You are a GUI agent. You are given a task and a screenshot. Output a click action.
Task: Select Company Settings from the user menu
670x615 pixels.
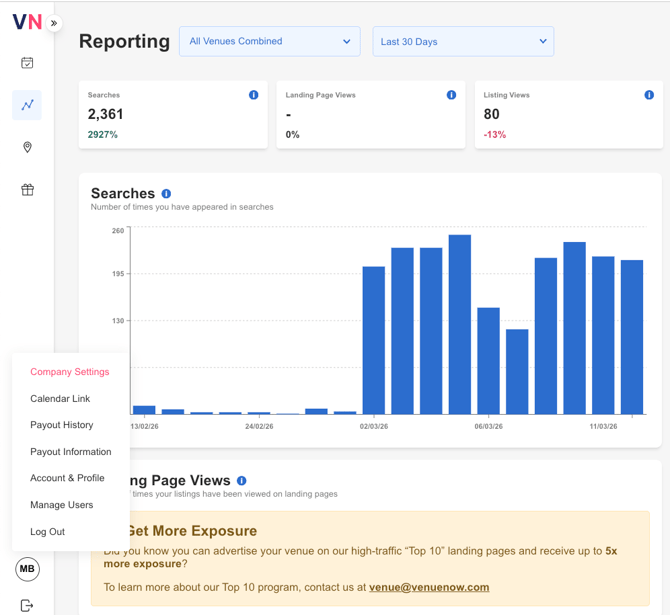70,372
